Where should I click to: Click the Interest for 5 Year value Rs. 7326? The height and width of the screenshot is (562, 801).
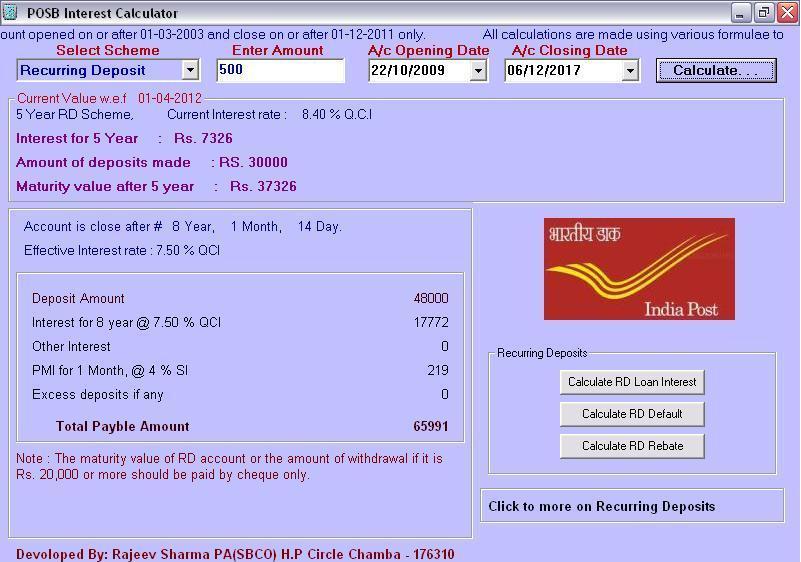pos(203,138)
